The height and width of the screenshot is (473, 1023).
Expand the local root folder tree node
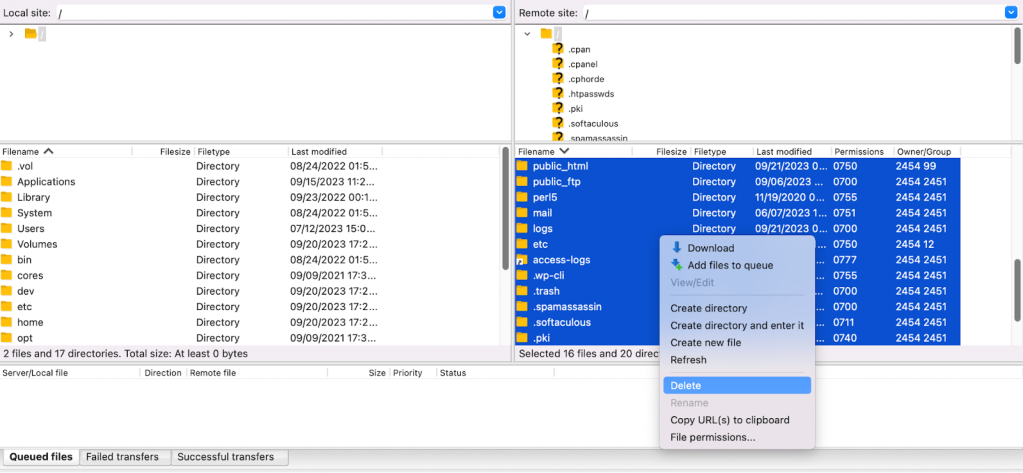[11, 34]
